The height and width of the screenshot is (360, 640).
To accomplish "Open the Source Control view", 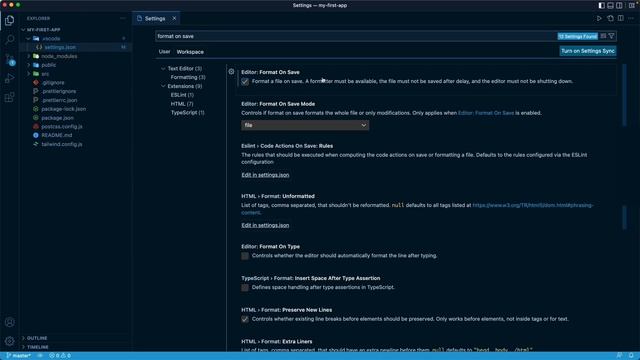I will (x=9, y=59).
